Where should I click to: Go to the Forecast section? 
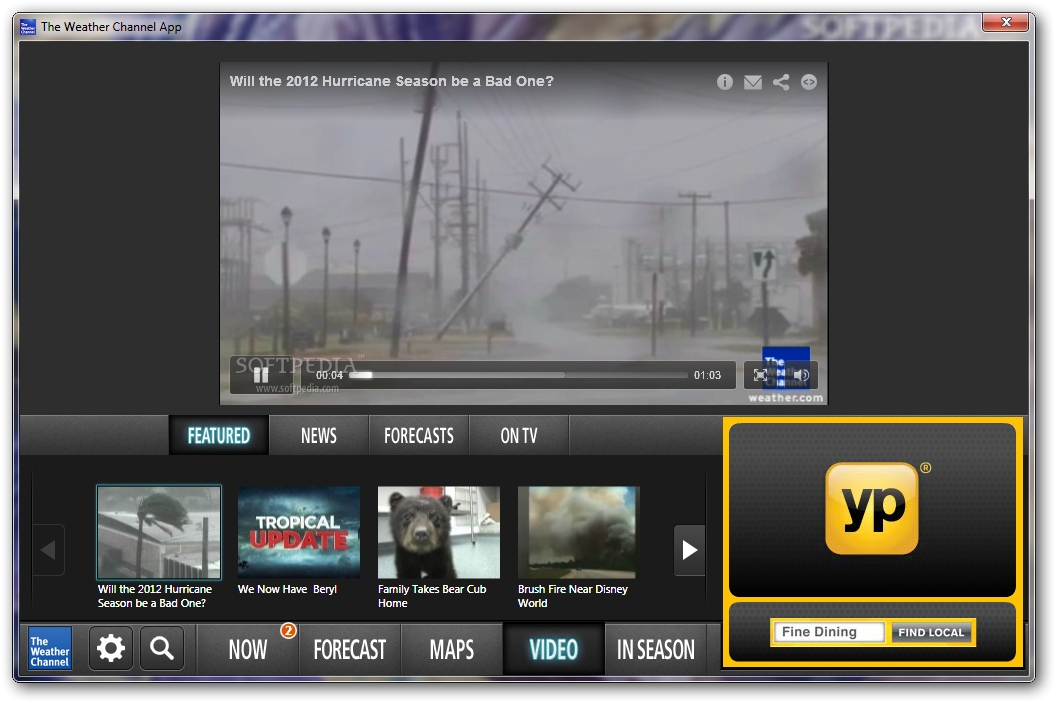(x=350, y=650)
